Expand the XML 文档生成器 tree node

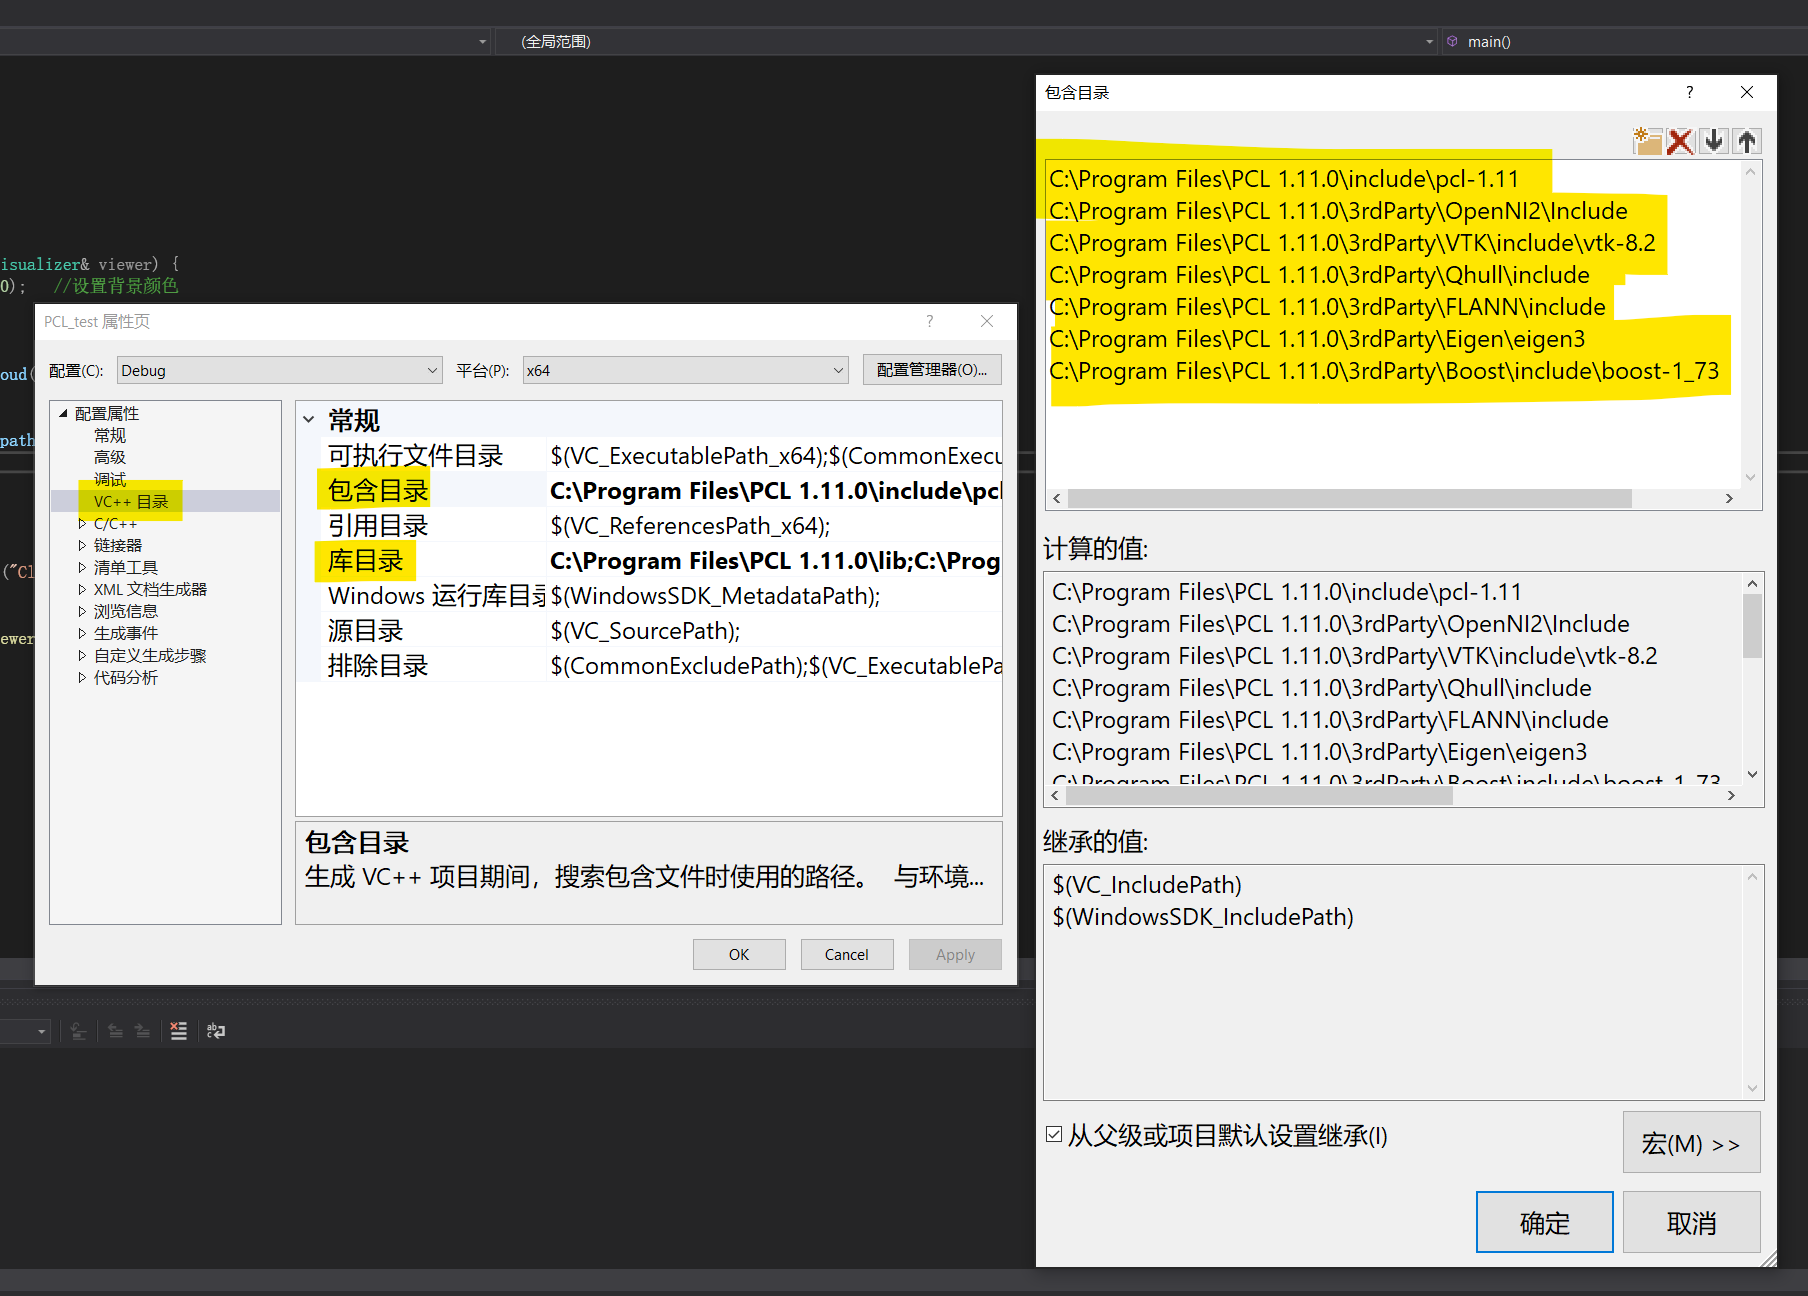click(82, 589)
